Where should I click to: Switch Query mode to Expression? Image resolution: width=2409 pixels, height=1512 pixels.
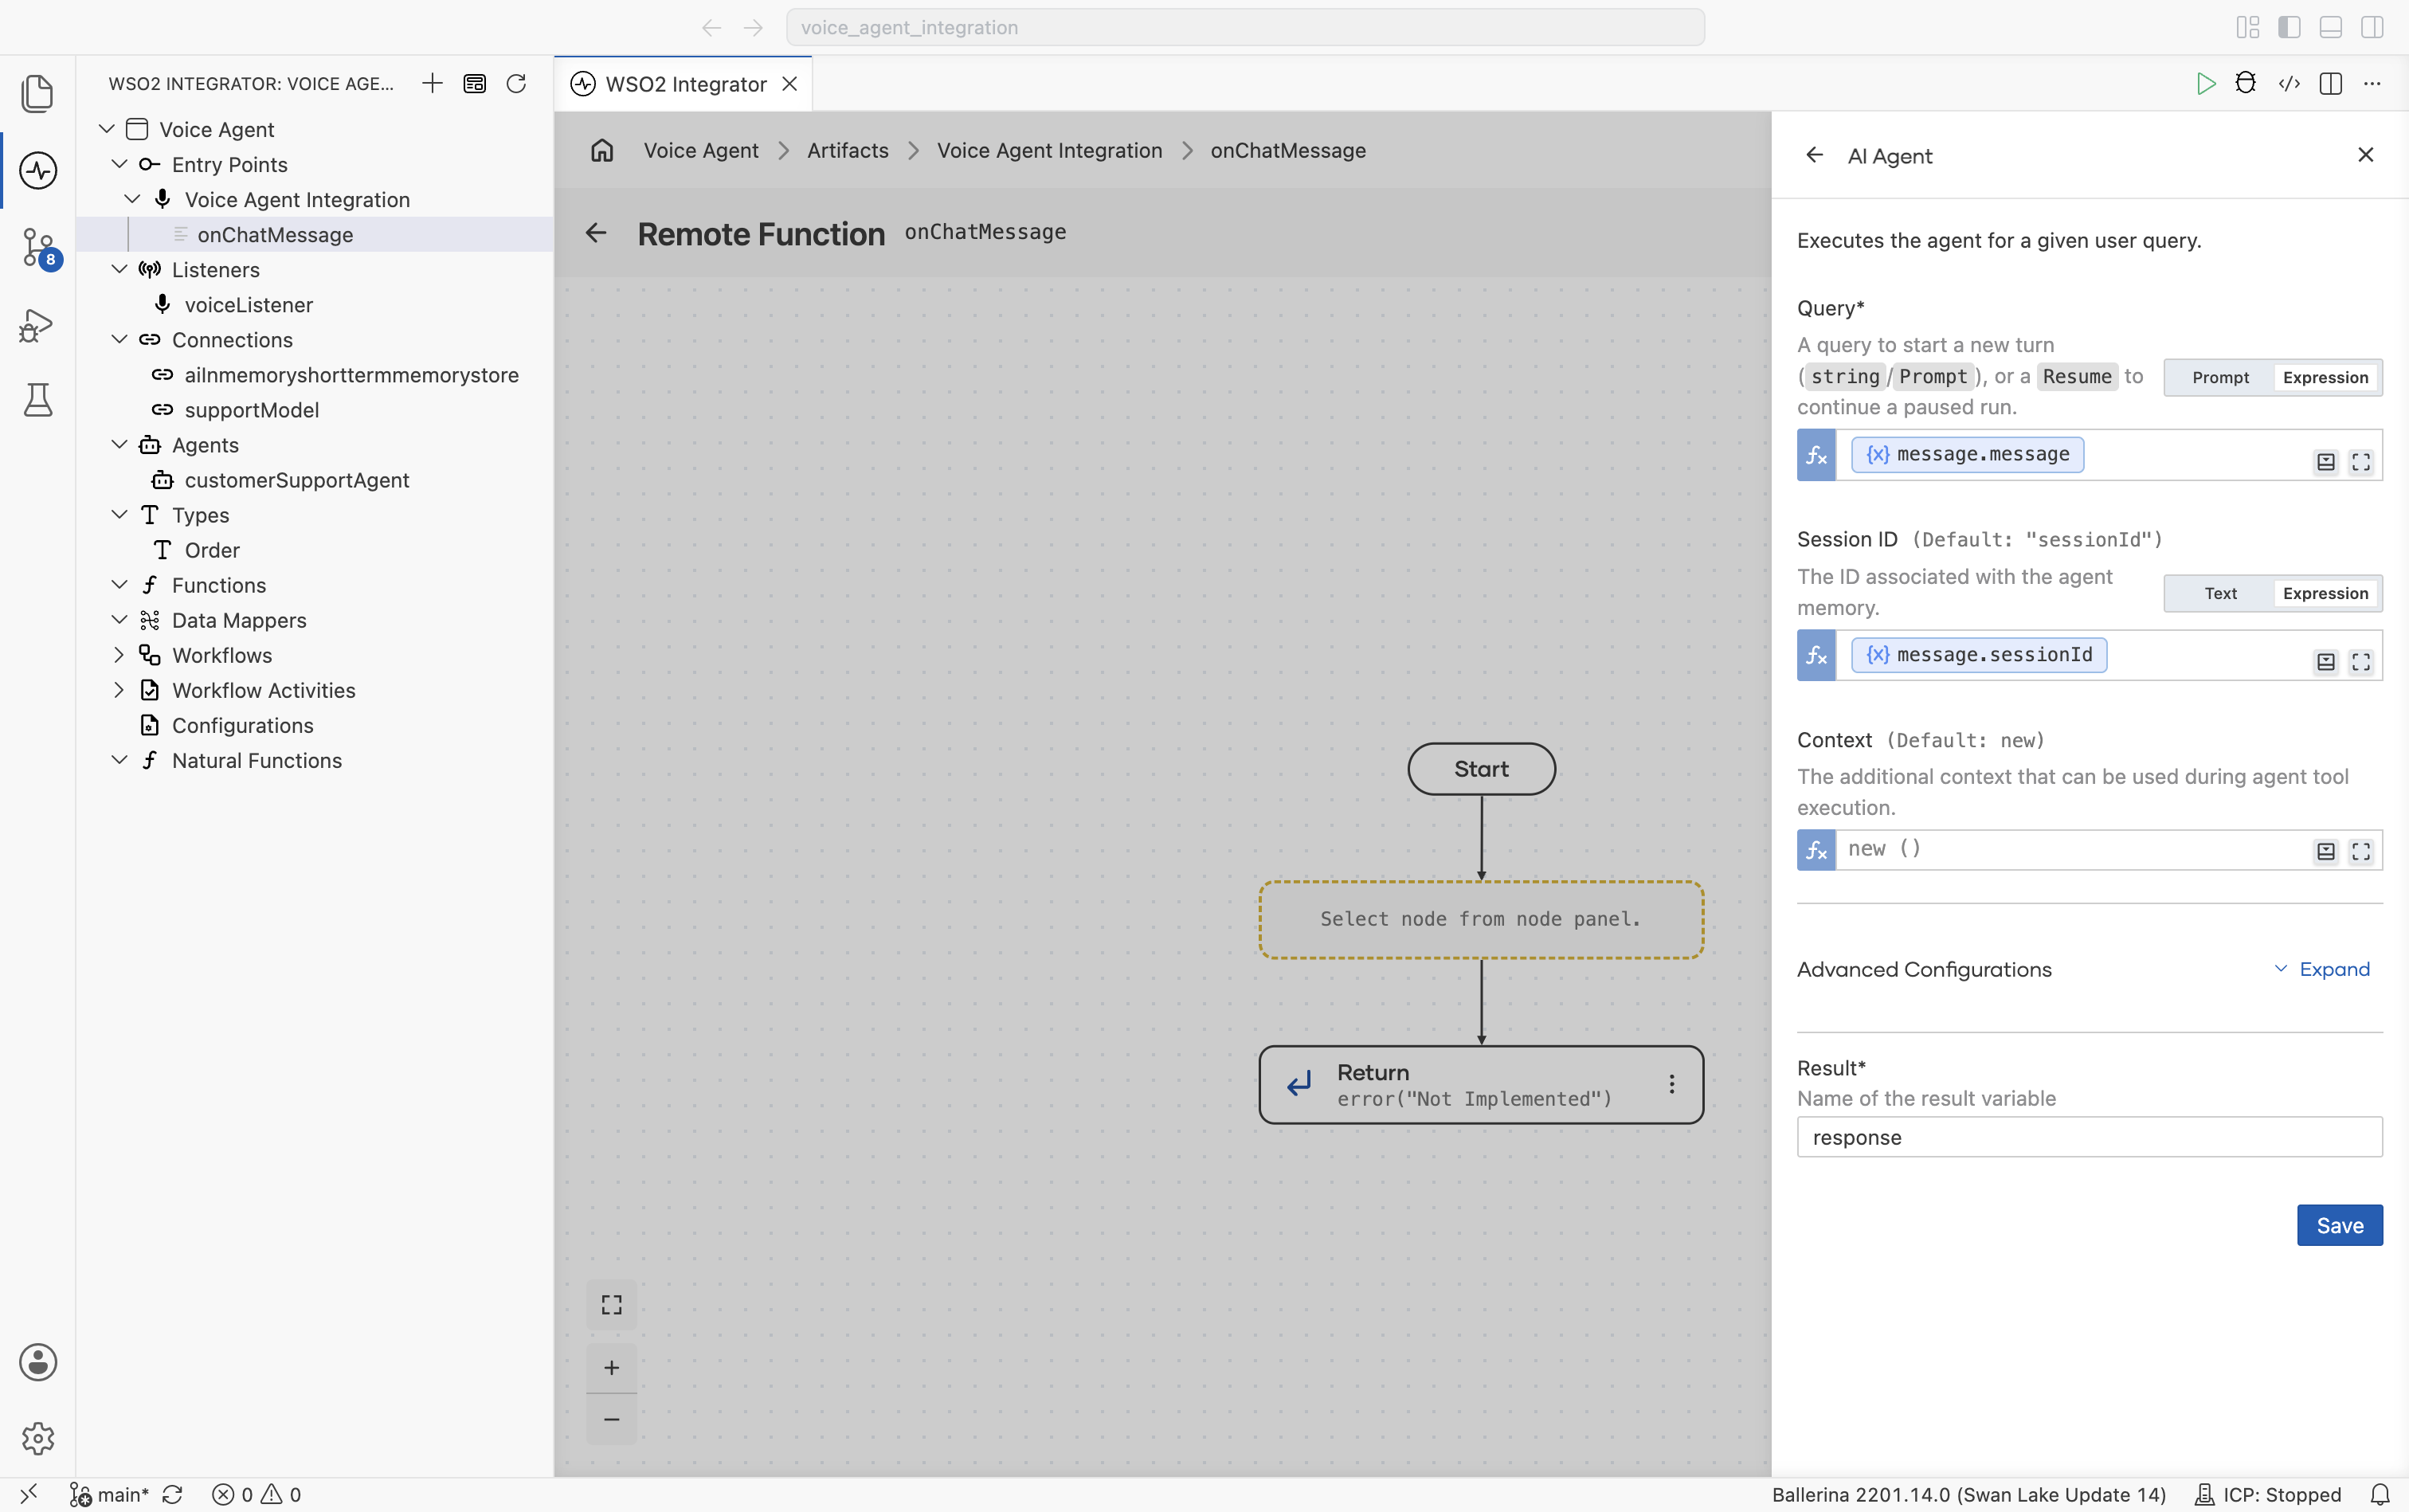click(x=2325, y=377)
